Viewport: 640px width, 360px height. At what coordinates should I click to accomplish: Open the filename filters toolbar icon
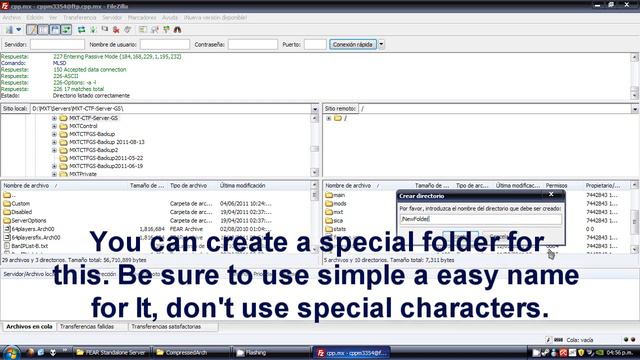point(142,29)
